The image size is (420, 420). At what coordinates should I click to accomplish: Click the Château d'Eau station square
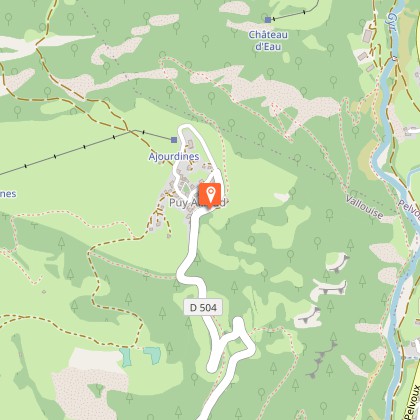(x=268, y=20)
